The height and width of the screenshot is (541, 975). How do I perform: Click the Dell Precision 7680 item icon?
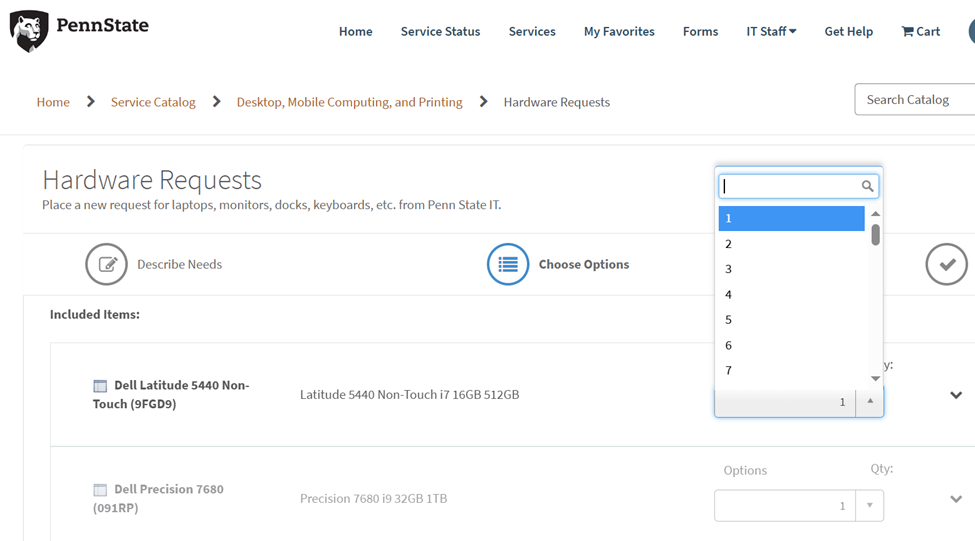point(100,490)
